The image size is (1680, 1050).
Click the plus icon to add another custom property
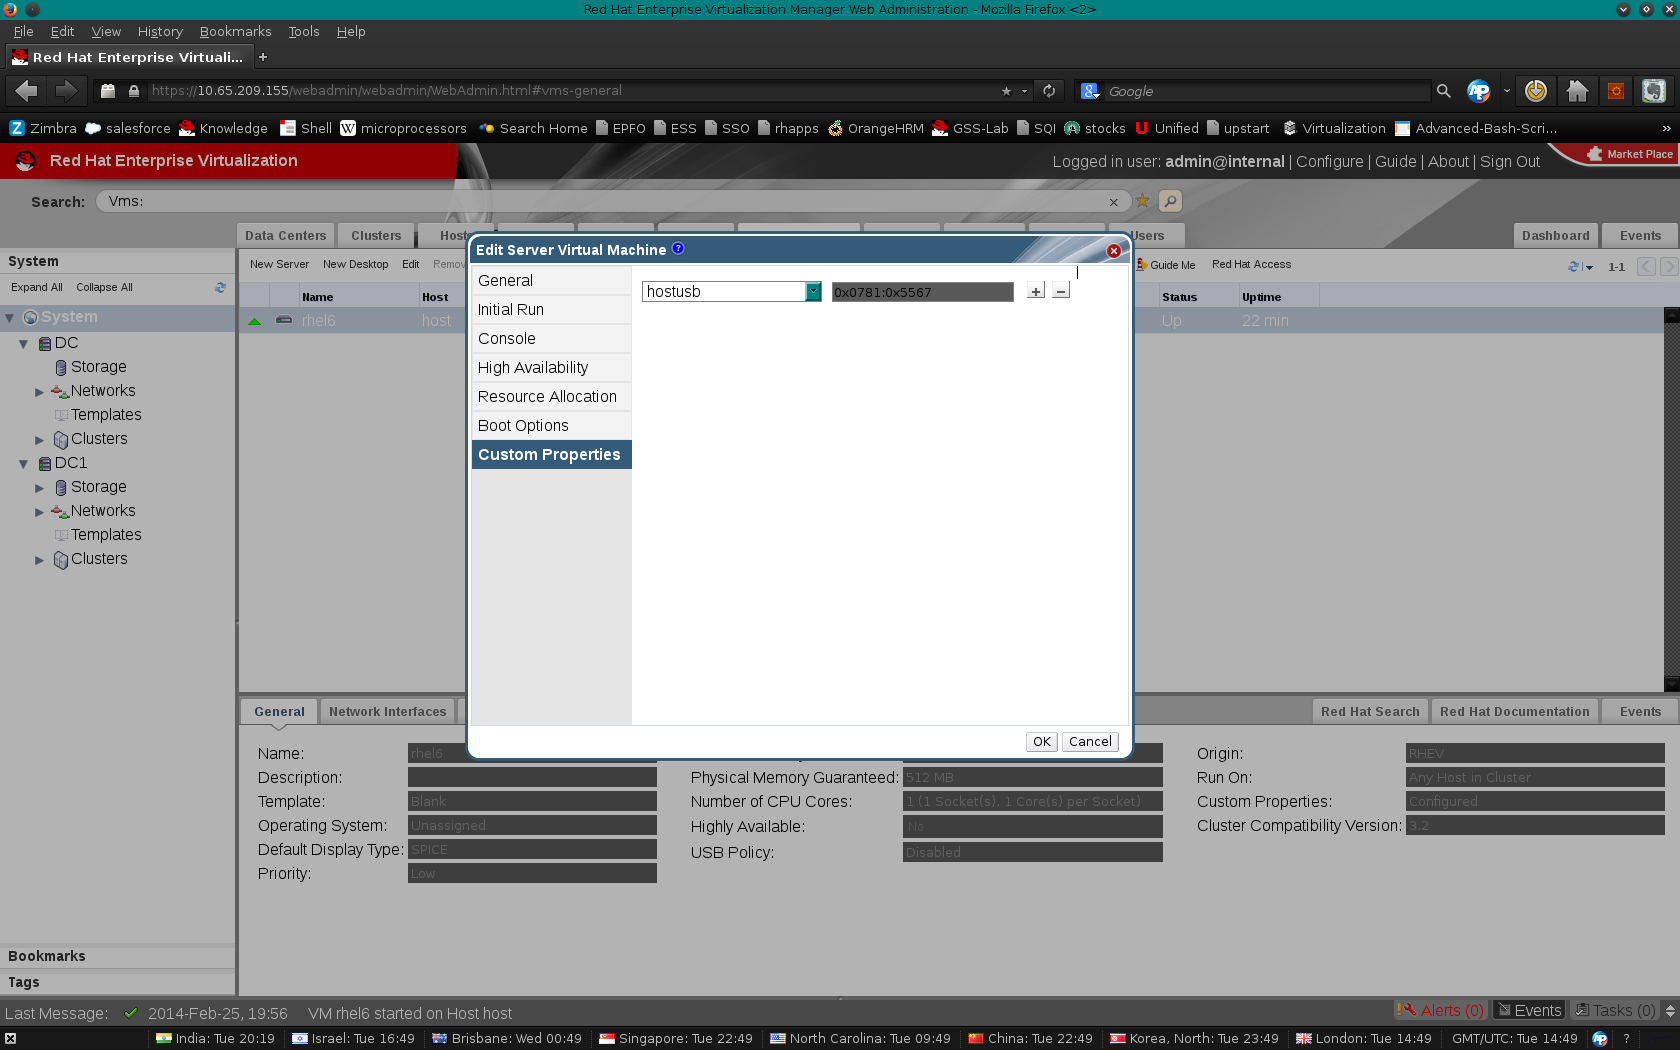1036,291
